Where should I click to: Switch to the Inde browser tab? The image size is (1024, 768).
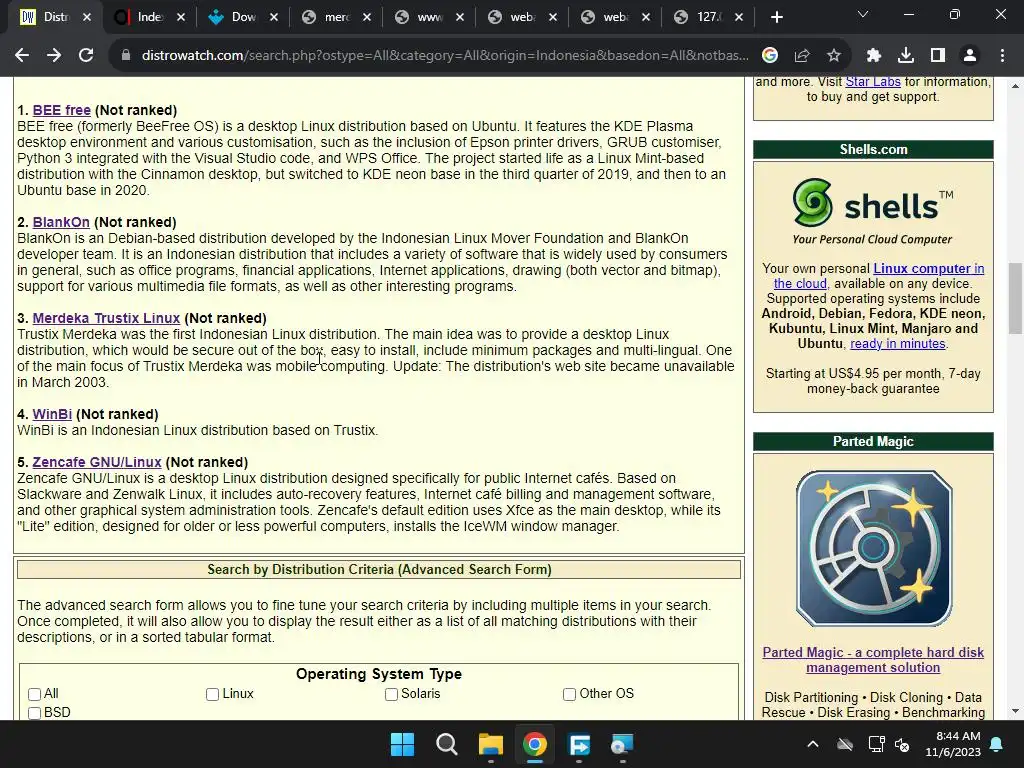tap(149, 18)
